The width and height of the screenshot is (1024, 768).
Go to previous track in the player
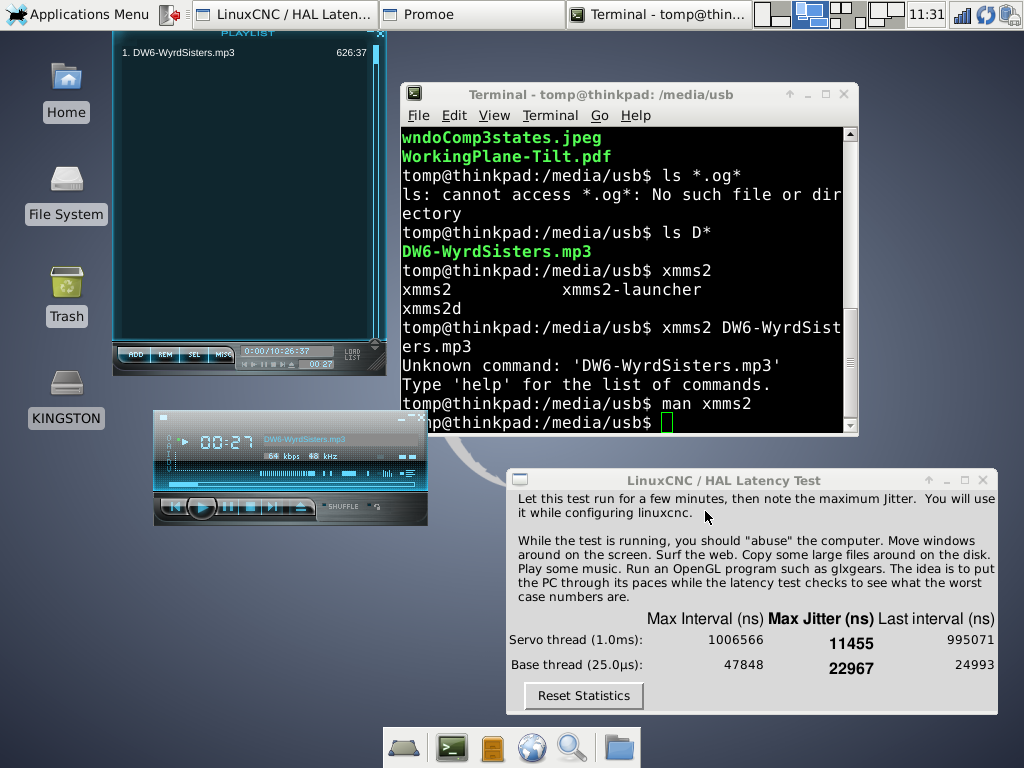[176, 507]
